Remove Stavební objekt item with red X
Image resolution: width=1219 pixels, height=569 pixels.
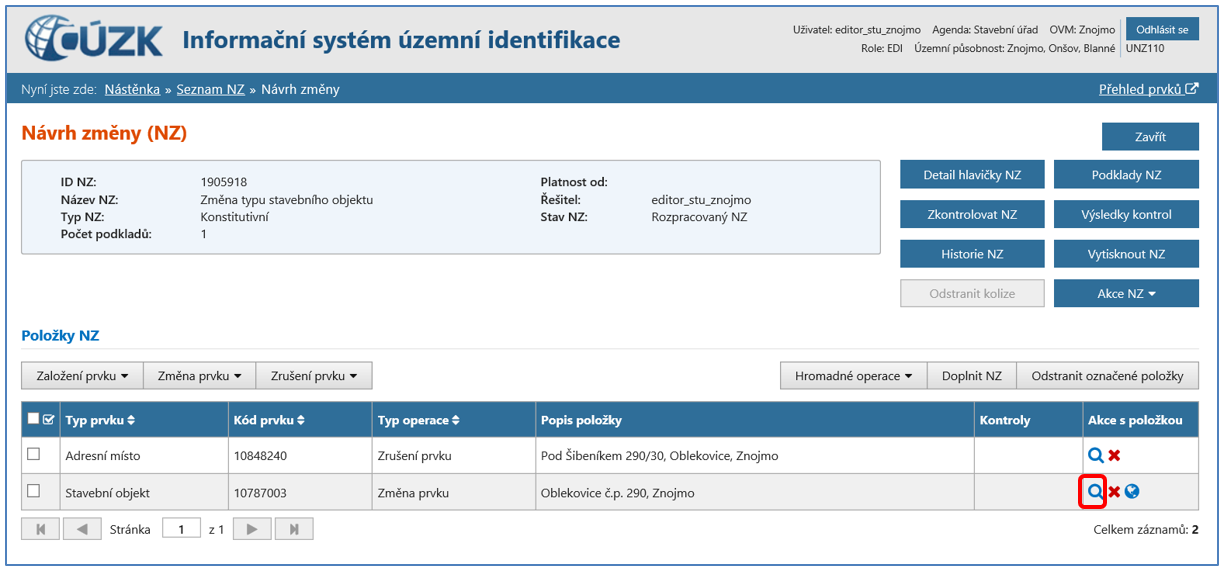point(1114,492)
